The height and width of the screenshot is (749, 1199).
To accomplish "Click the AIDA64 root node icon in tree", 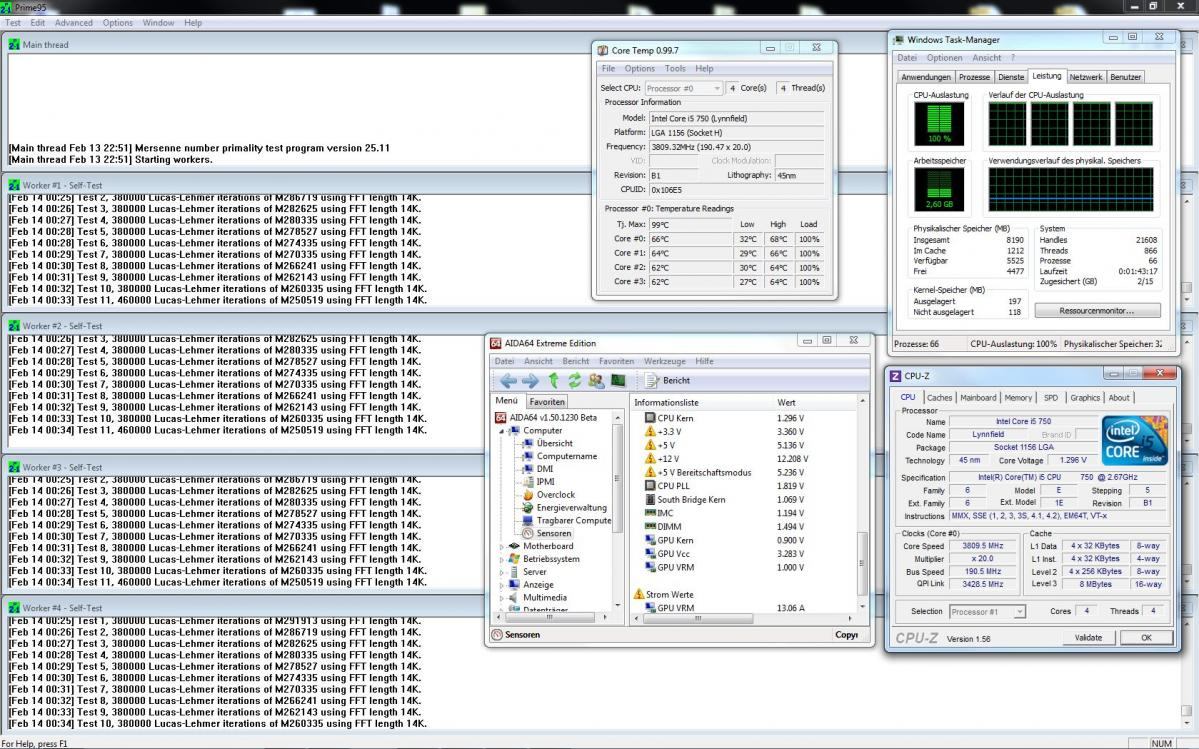I will [501, 417].
